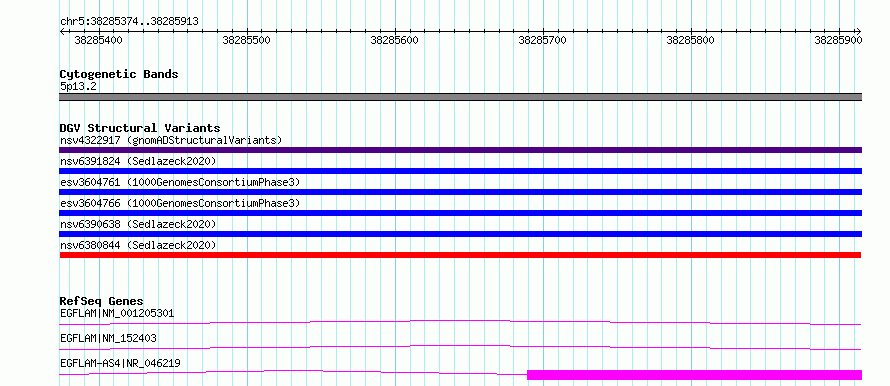The image size is (890, 386).
Task: Click the blue bar under nsv6391824
Action: pos(460,171)
